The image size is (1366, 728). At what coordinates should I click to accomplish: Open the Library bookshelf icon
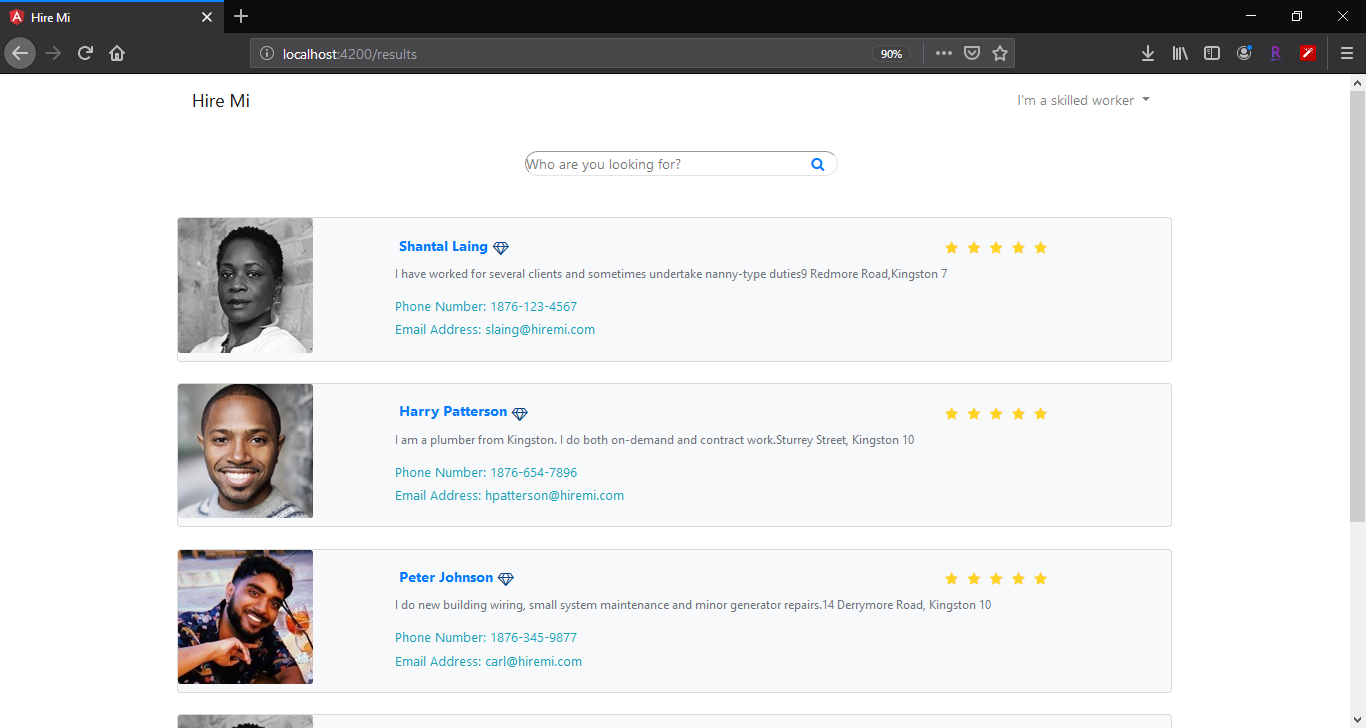coord(1180,53)
